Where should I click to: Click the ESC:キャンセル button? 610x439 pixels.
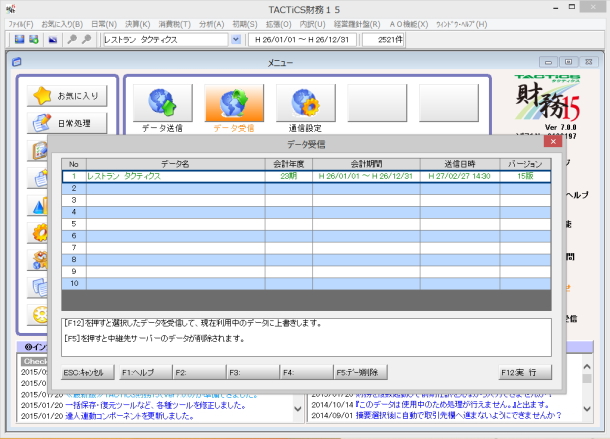pos(88,372)
